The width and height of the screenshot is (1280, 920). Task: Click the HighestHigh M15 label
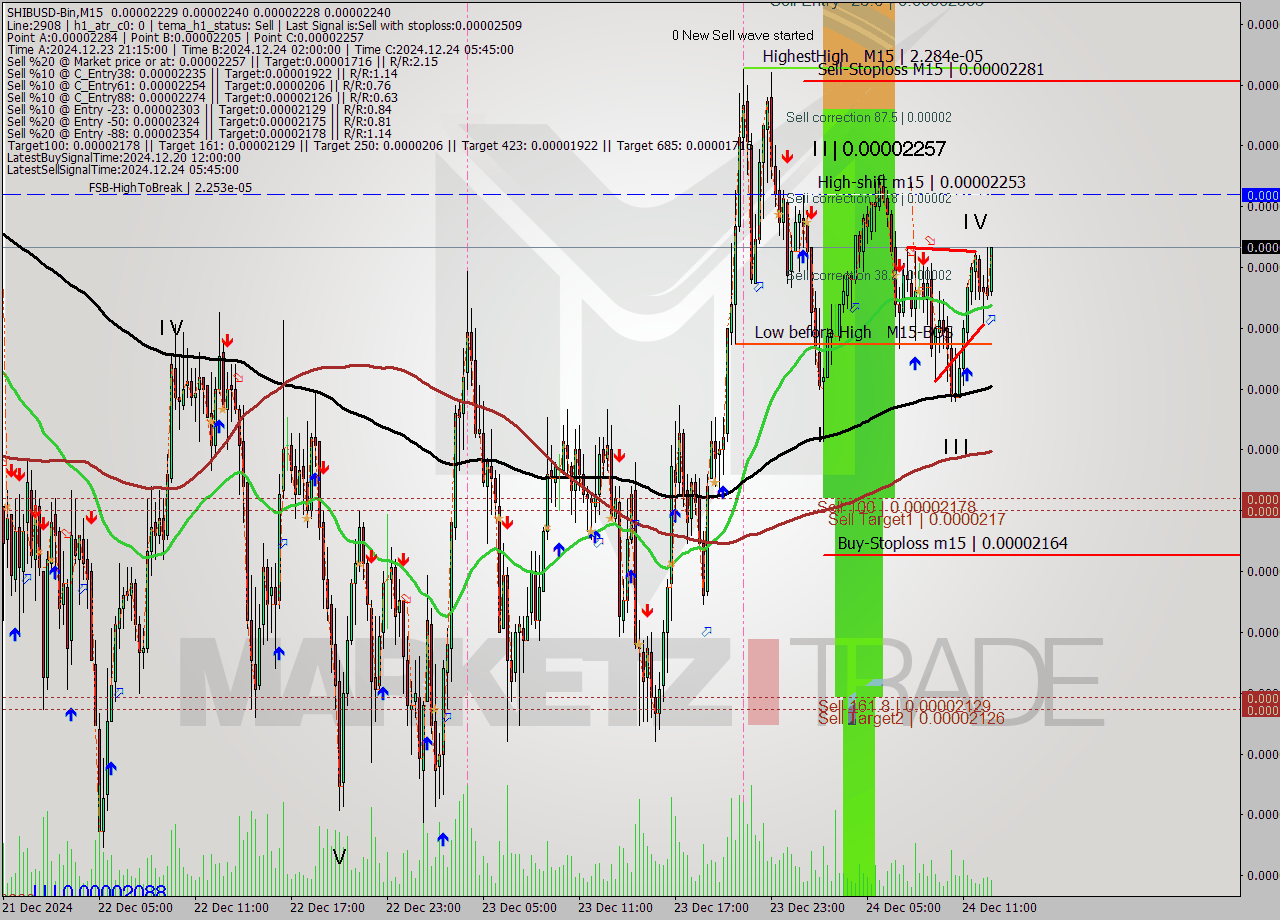tap(873, 56)
